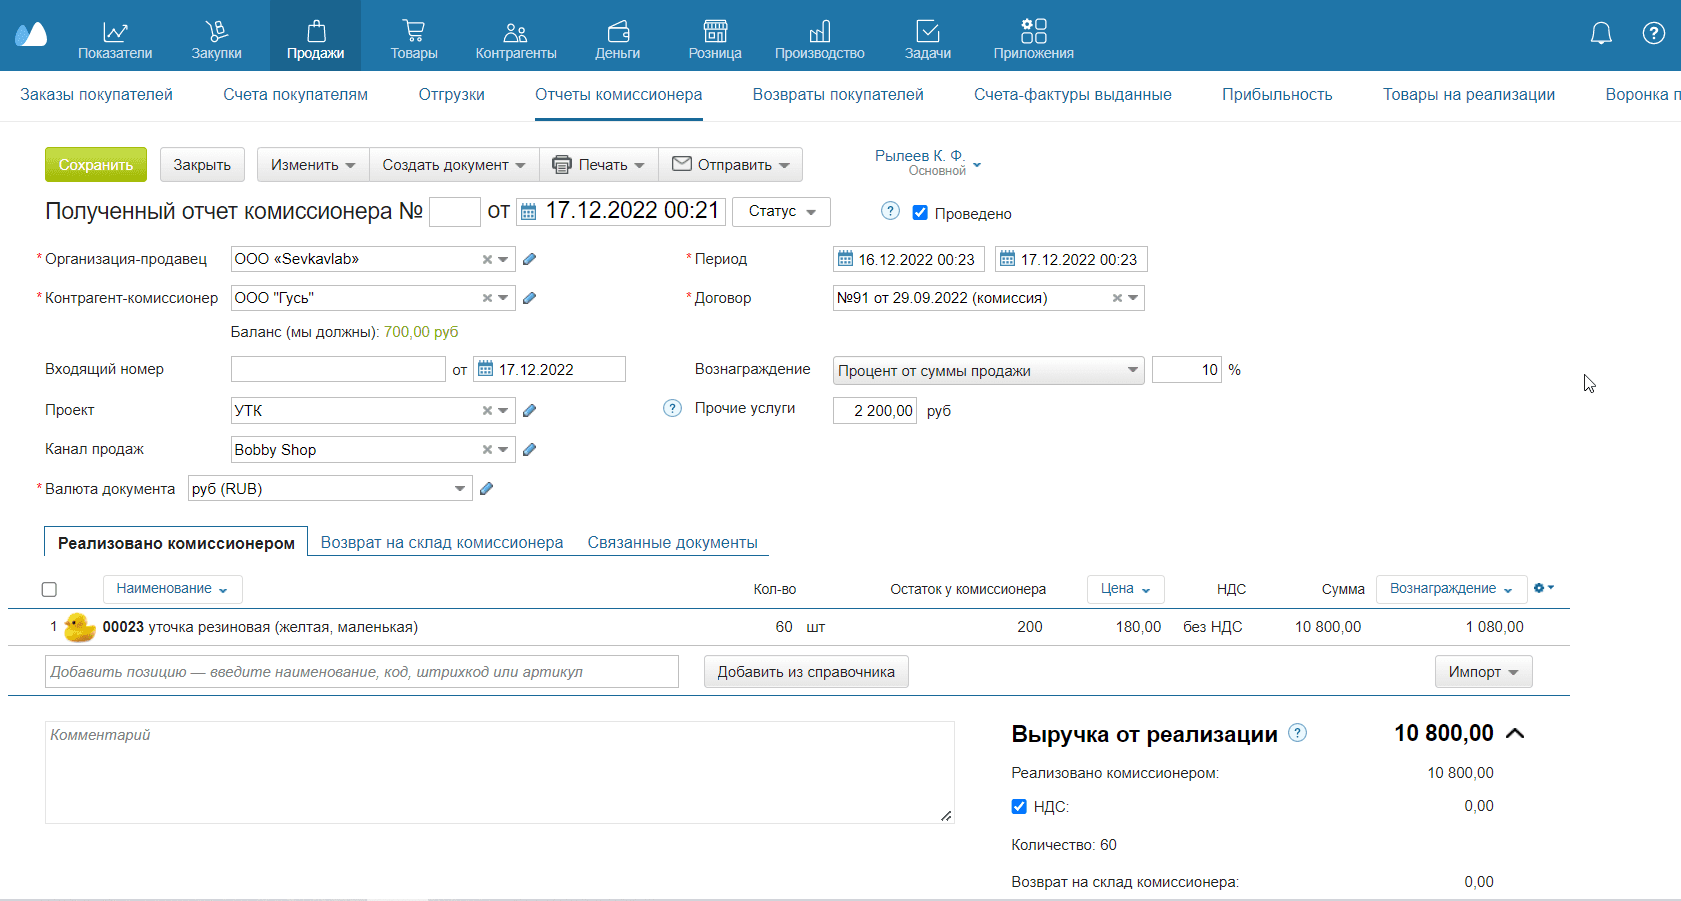Check the select-all rows checkbox

point(49,589)
